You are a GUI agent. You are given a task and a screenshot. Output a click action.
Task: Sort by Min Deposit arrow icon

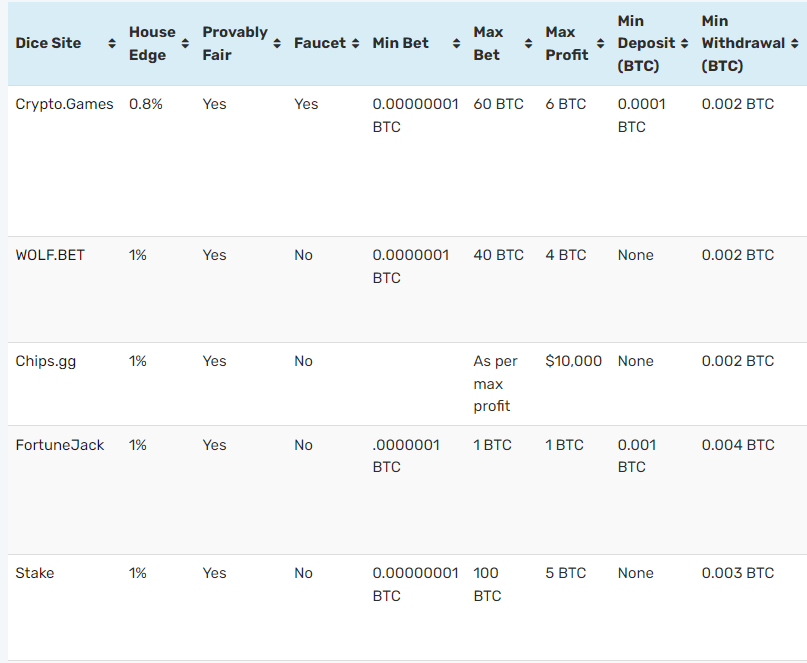point(685,44)
